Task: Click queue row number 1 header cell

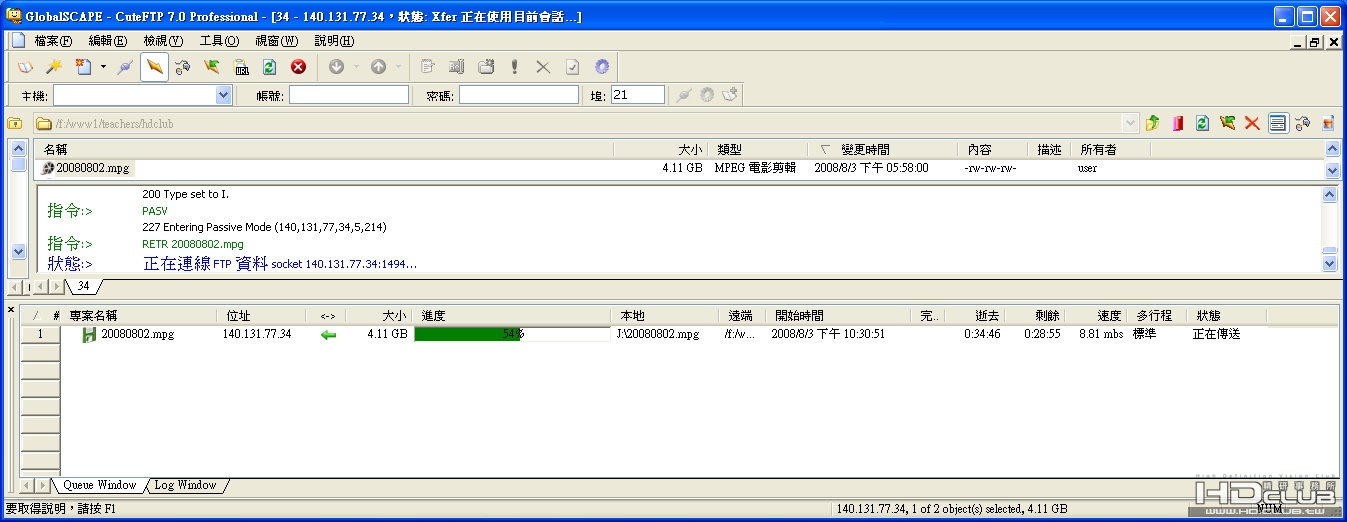Action: [40, 334]
